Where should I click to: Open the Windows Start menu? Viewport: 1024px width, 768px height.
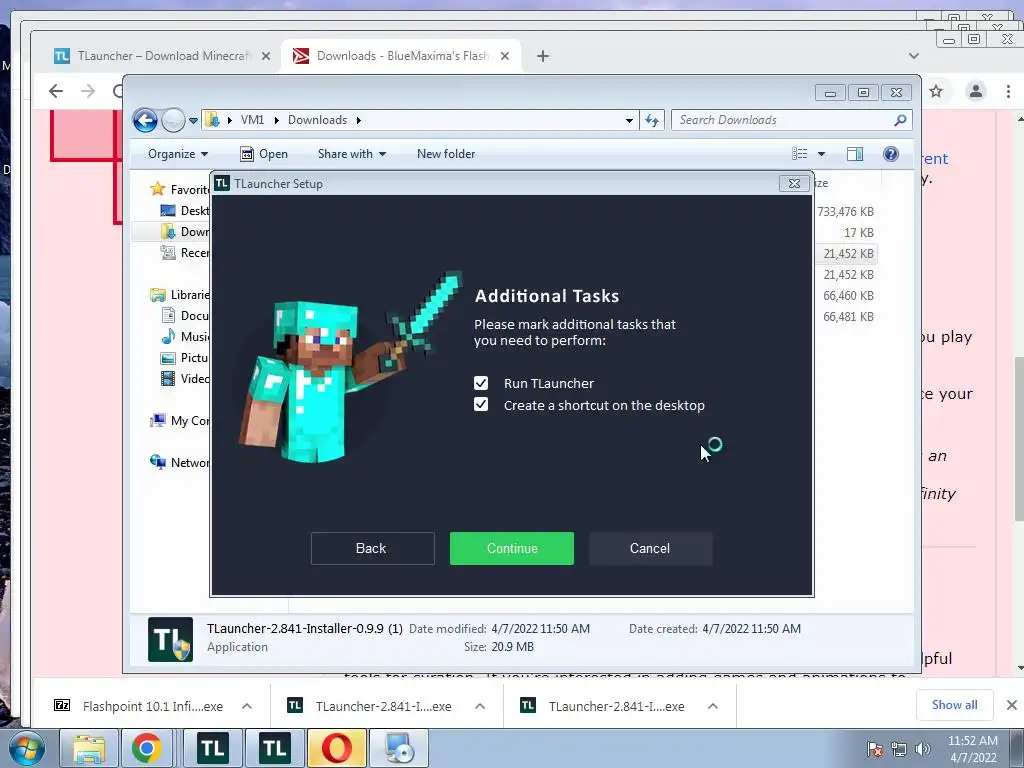coord(26,748)
